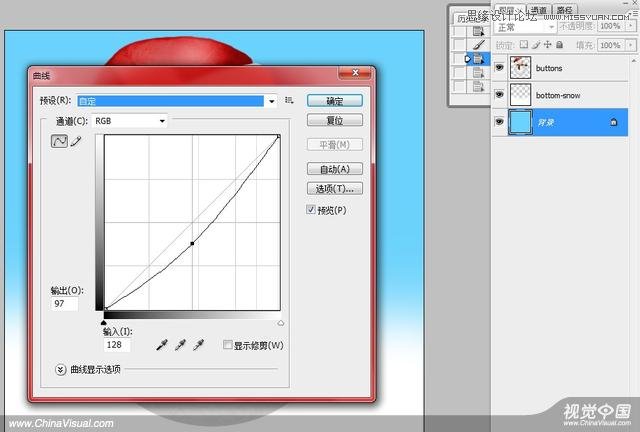The image size is (640, 432).
Task: Open 选项(T)... options button
Action: (x=335, y=188)
